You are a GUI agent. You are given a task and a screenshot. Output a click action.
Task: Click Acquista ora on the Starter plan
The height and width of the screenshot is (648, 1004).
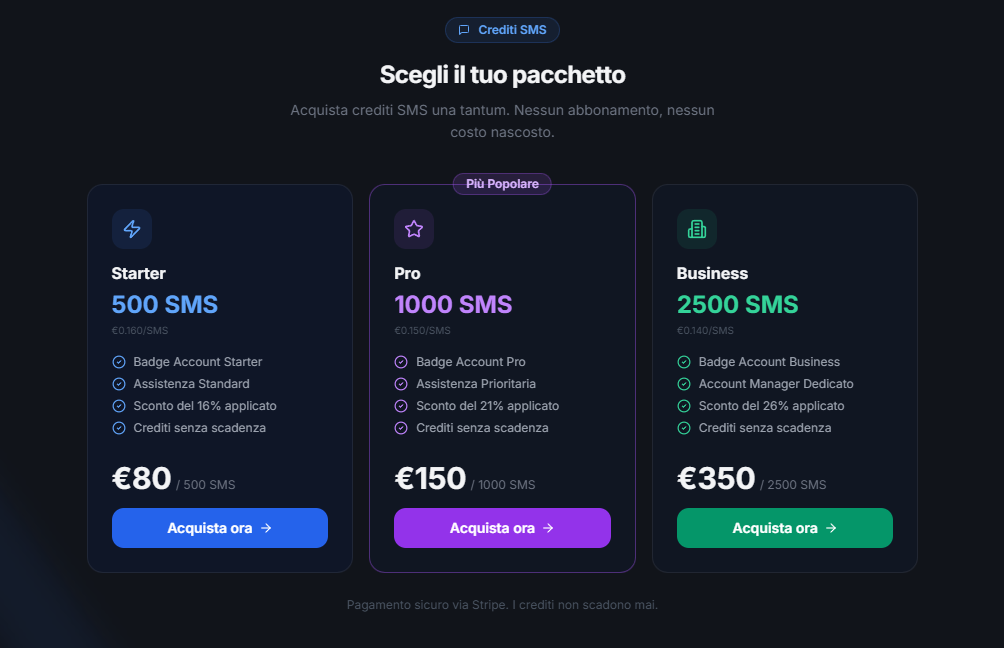(220, 528)
